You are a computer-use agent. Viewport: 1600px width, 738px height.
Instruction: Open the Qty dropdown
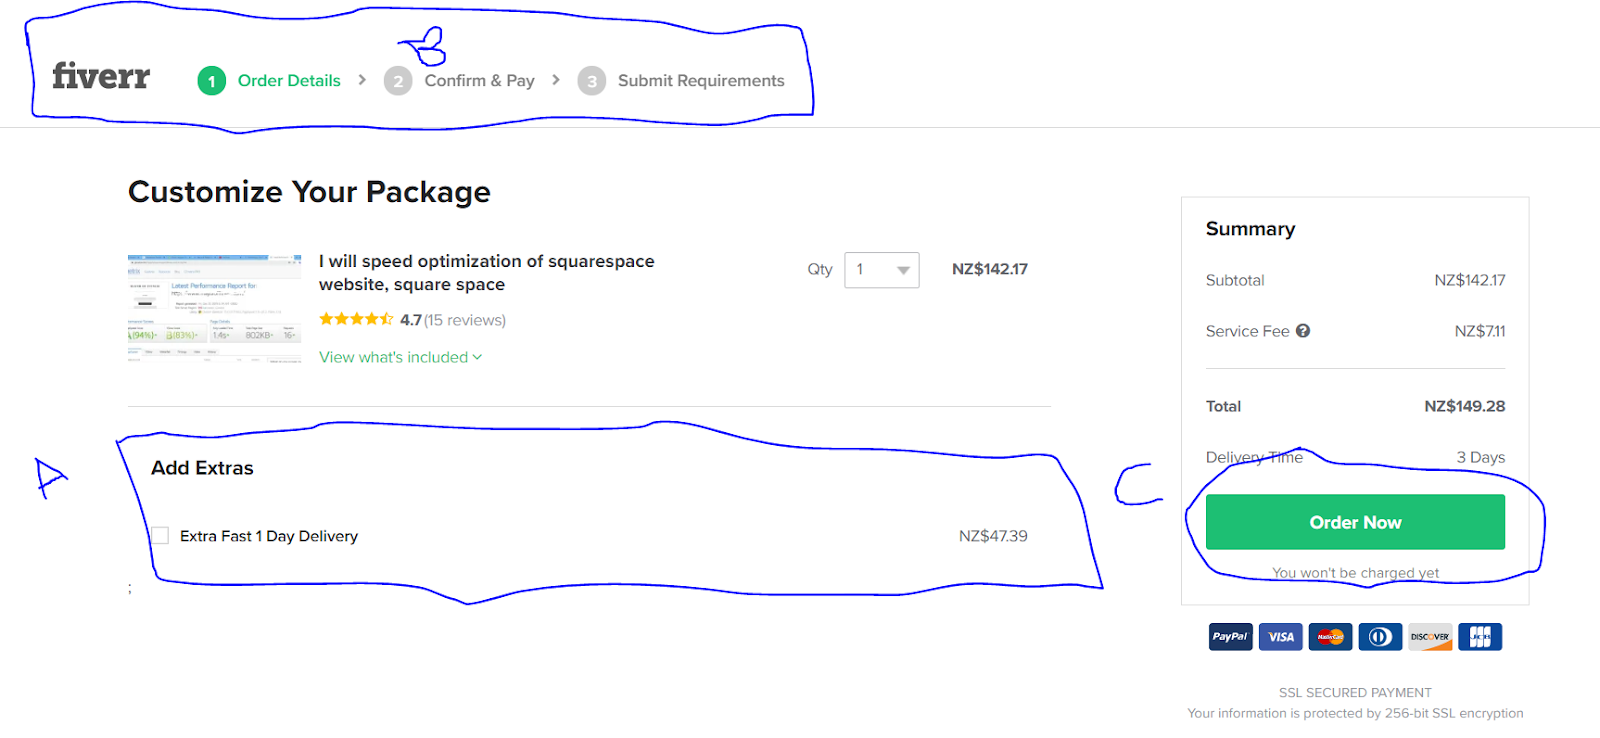[882, 270]
